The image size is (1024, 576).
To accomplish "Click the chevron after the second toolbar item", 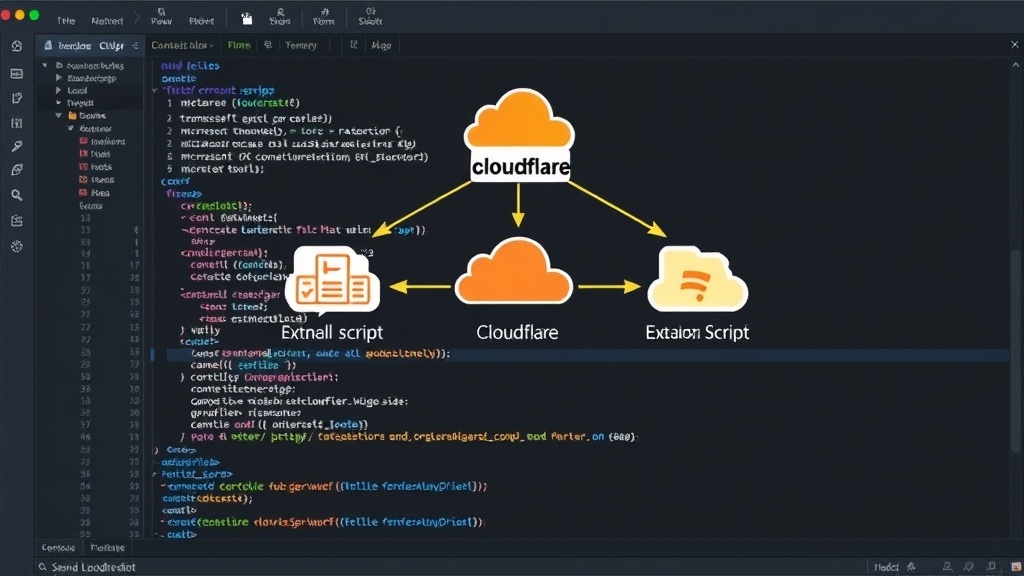I will [x=137, y=20].
